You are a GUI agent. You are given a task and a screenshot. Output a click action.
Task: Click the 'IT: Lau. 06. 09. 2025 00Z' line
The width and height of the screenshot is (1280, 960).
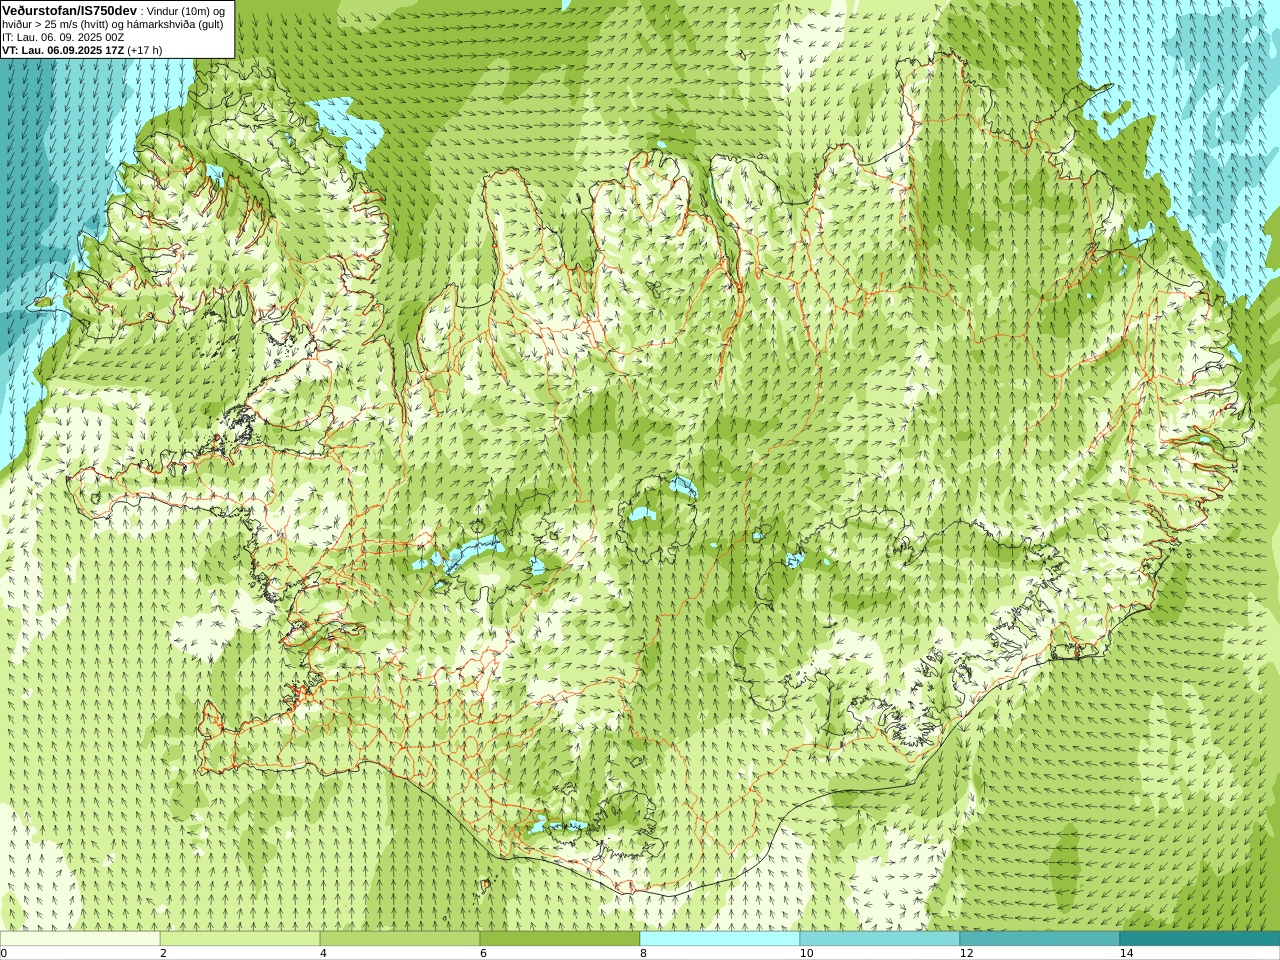[63, 37]
